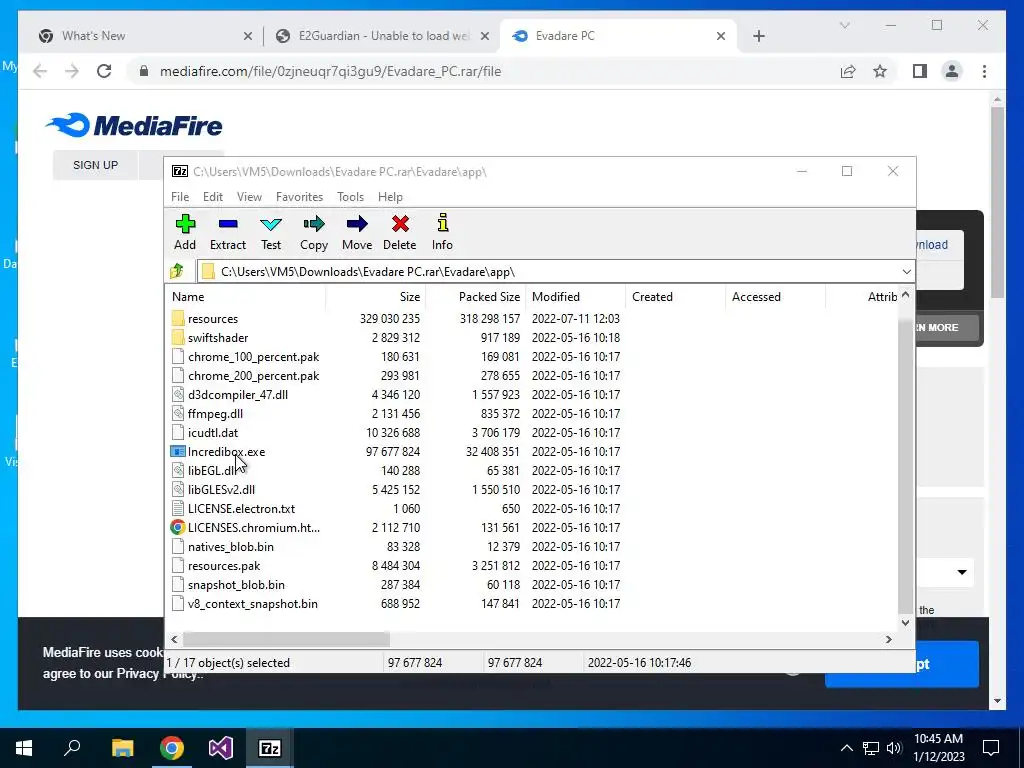This screenshot has width=1024, height=768.
Task: Run the Test archive tool
Action: [x=271, y=224]
